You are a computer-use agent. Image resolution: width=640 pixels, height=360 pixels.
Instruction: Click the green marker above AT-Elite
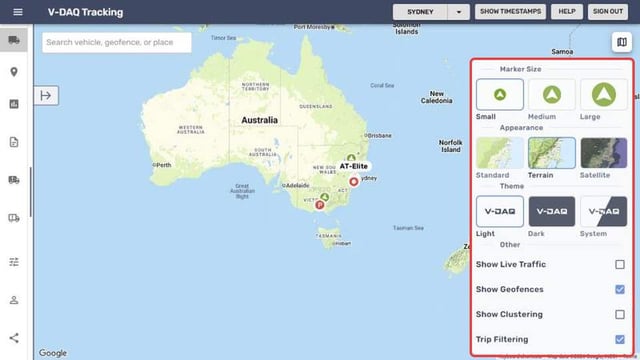351,158
